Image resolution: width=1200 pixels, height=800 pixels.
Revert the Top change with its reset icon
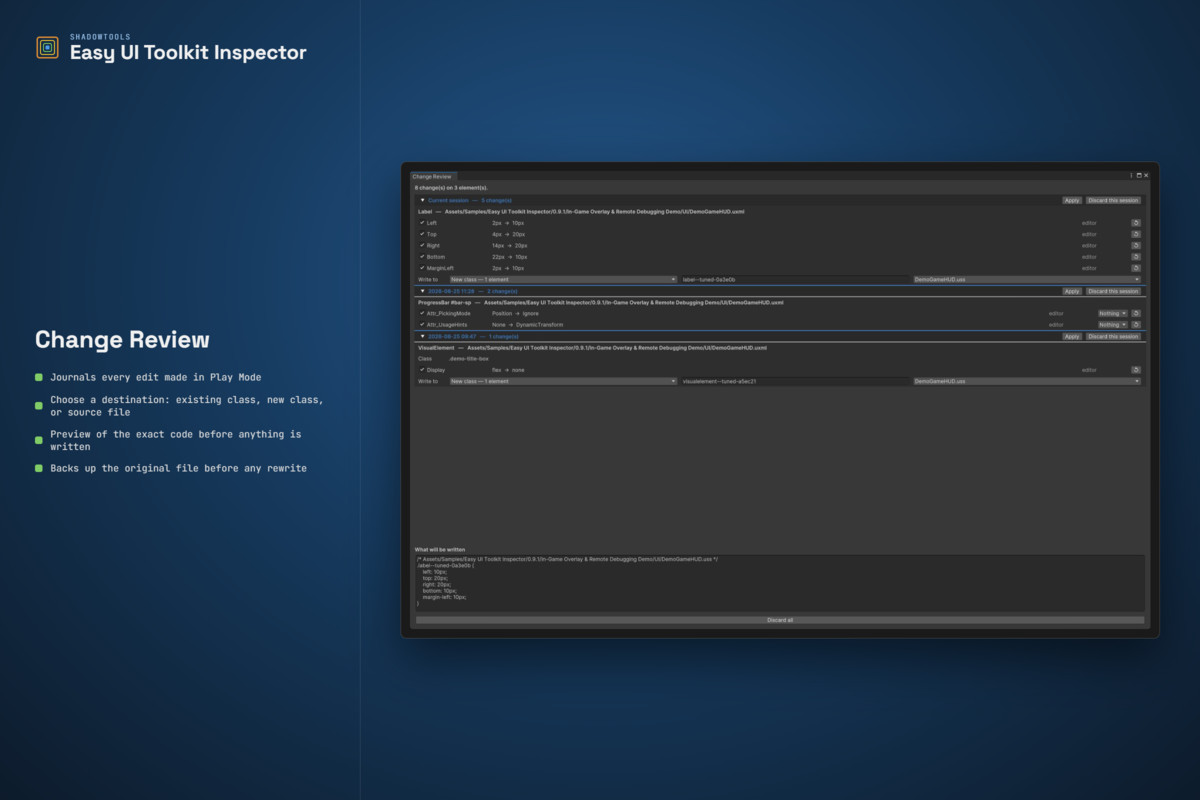pos(1136,234)
